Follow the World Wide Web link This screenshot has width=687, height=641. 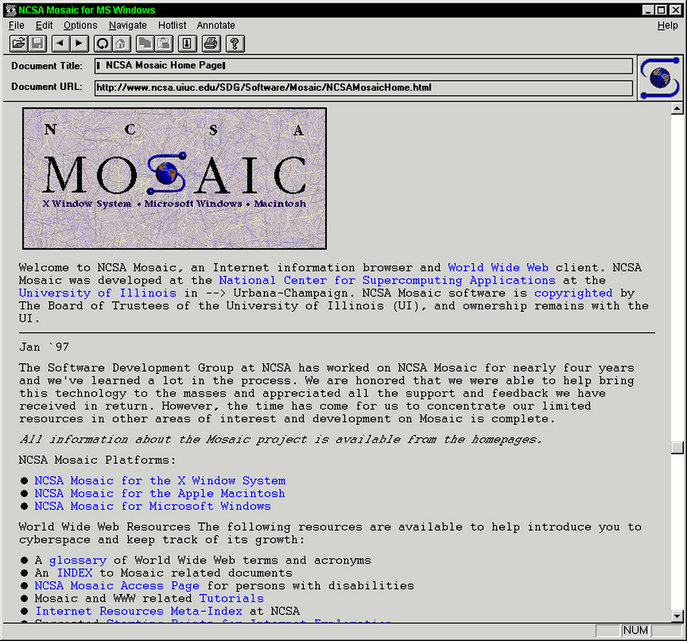(x=498, y=267)
